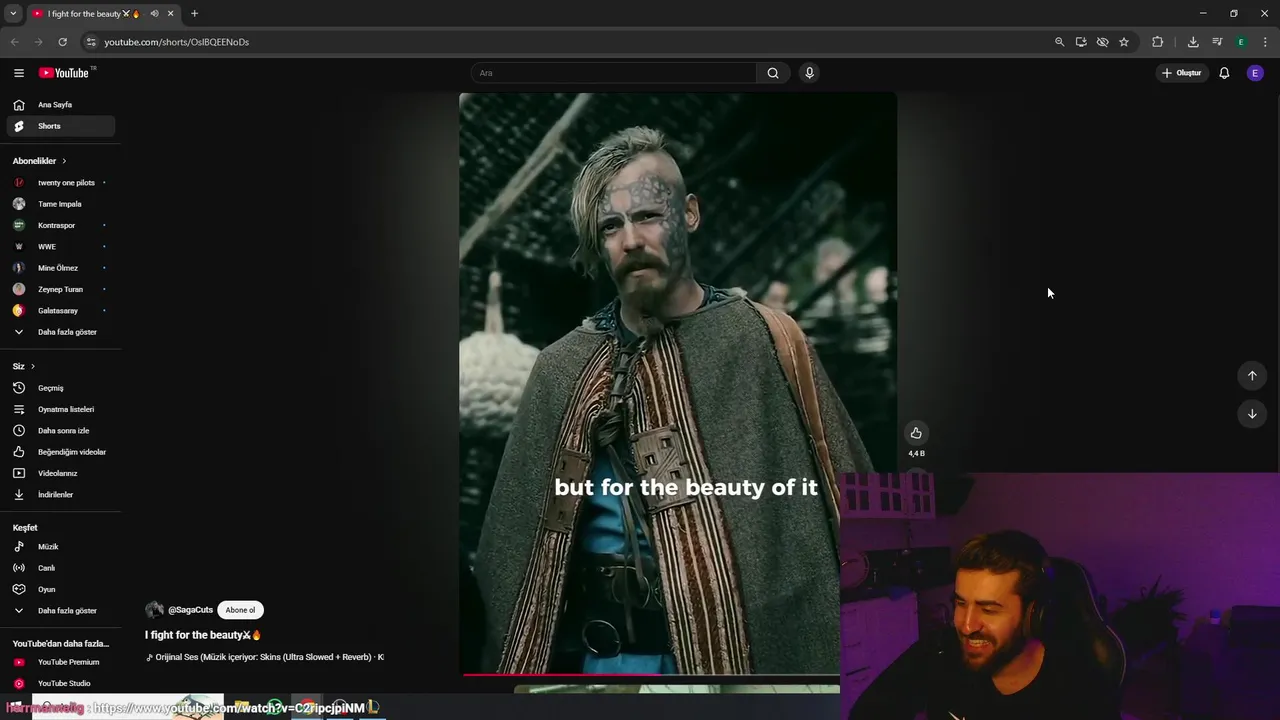
Task: Click the address bar URL
Action: [177, 42]
